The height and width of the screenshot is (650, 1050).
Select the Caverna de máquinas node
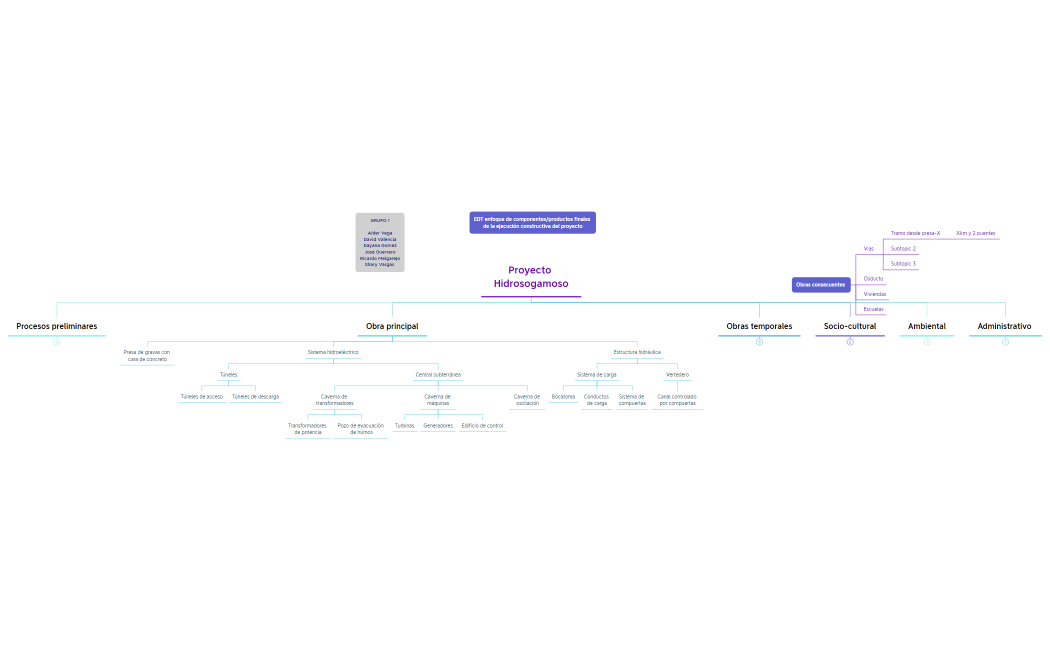click(x=437, y=400)
